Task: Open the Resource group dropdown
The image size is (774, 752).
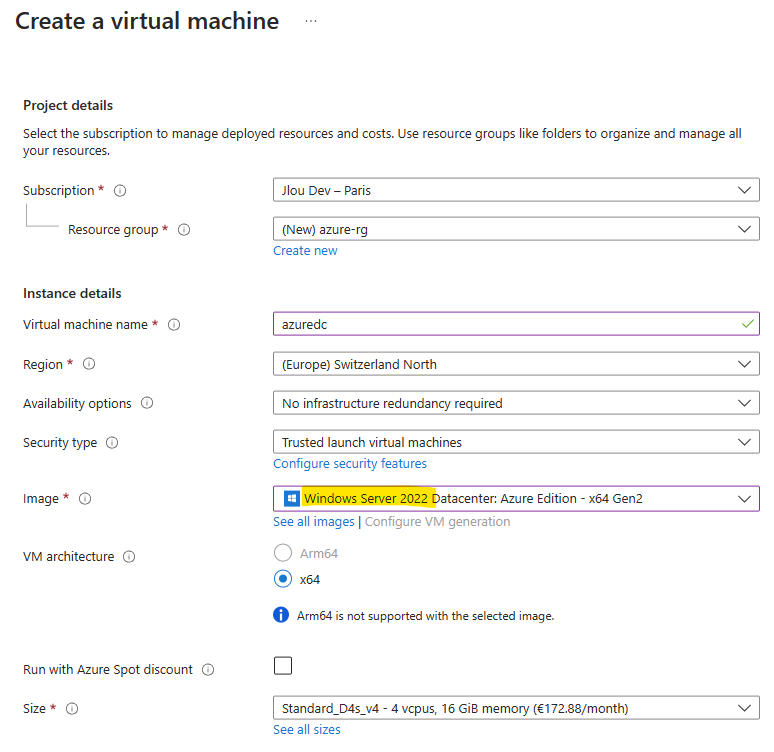Action: point(516,229)
